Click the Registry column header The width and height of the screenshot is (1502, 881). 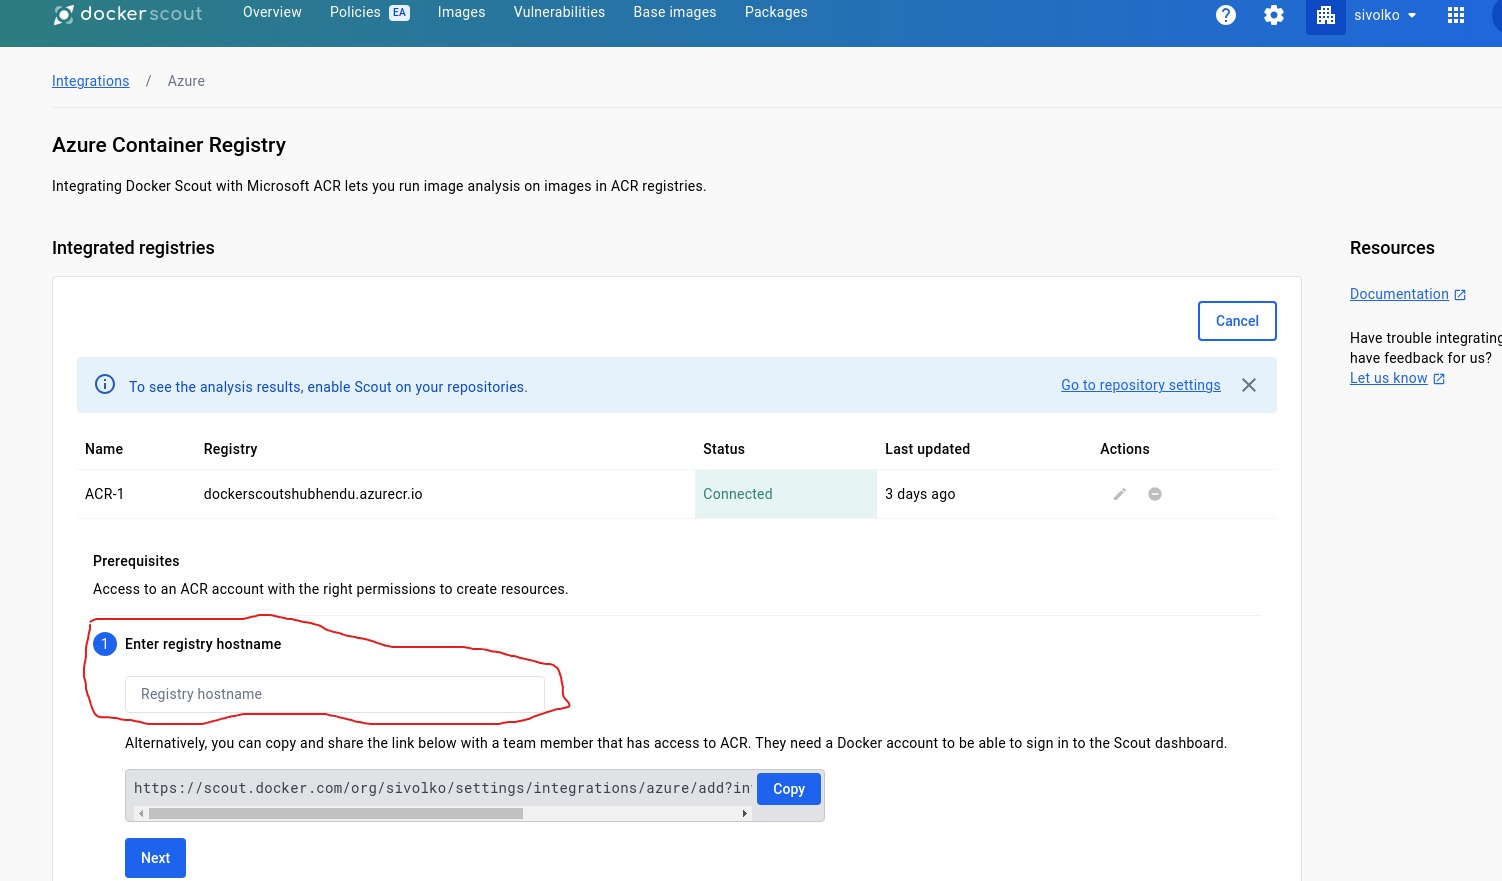coord(230,449)
